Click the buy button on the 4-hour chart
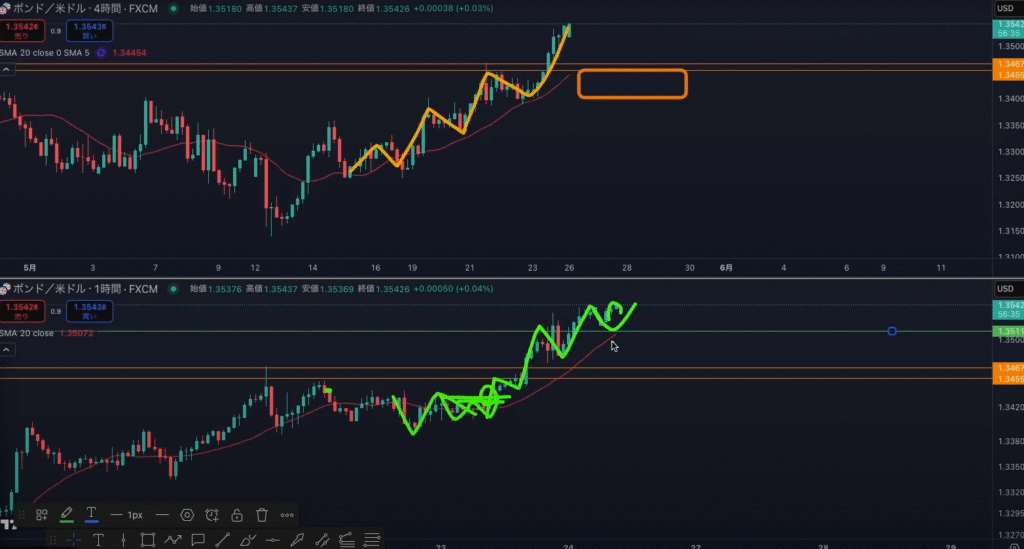The width and height of the screenshot is (1024, 549). coord(89,31)
